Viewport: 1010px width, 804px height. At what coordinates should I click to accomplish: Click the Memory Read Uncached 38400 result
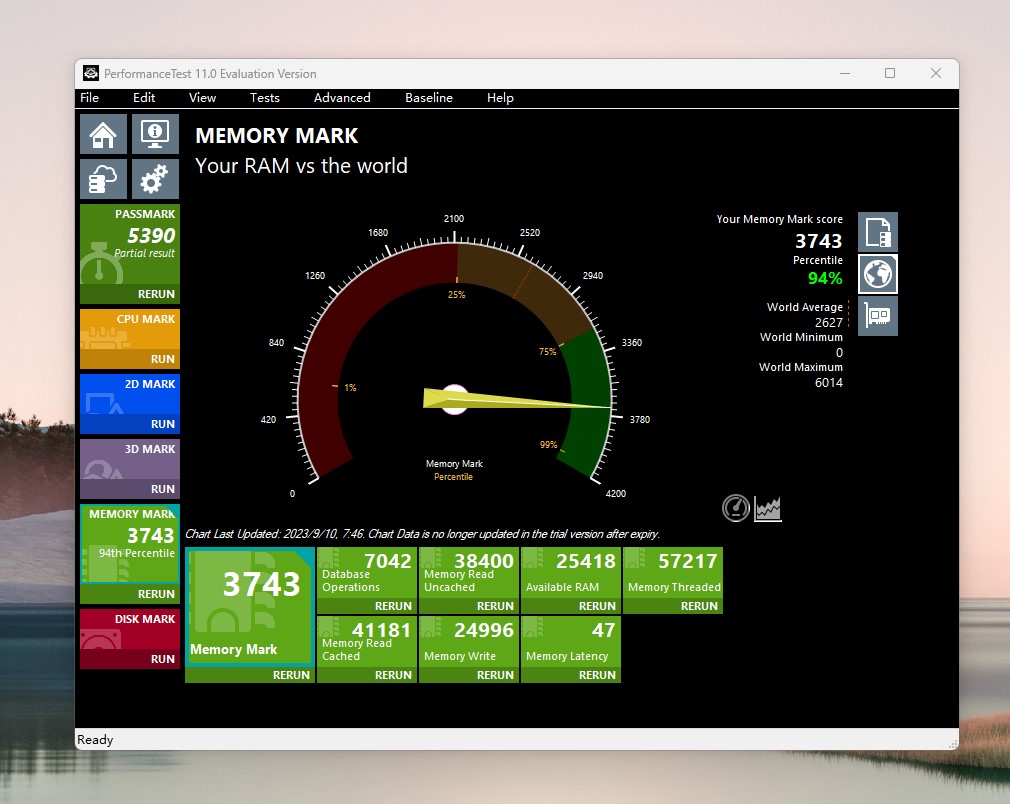click(x=469, y=573)
